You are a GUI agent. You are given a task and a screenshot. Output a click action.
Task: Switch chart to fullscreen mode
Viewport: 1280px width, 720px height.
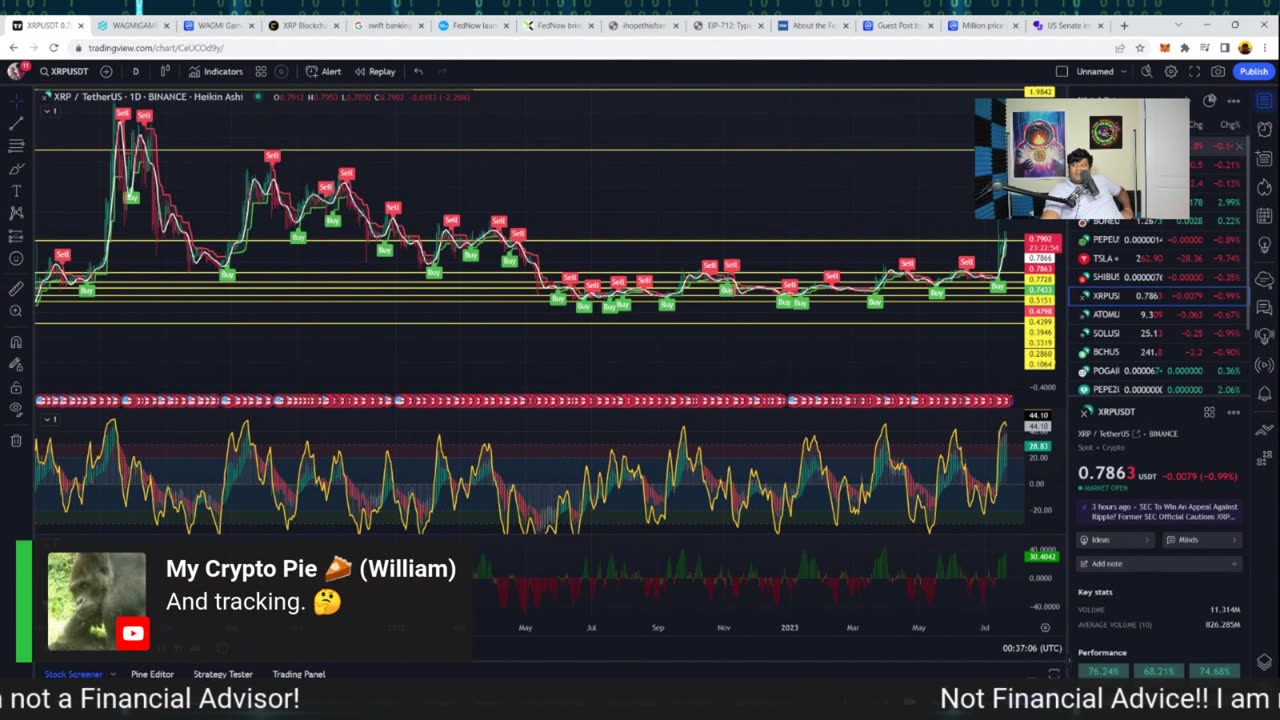pos(1194,71)
